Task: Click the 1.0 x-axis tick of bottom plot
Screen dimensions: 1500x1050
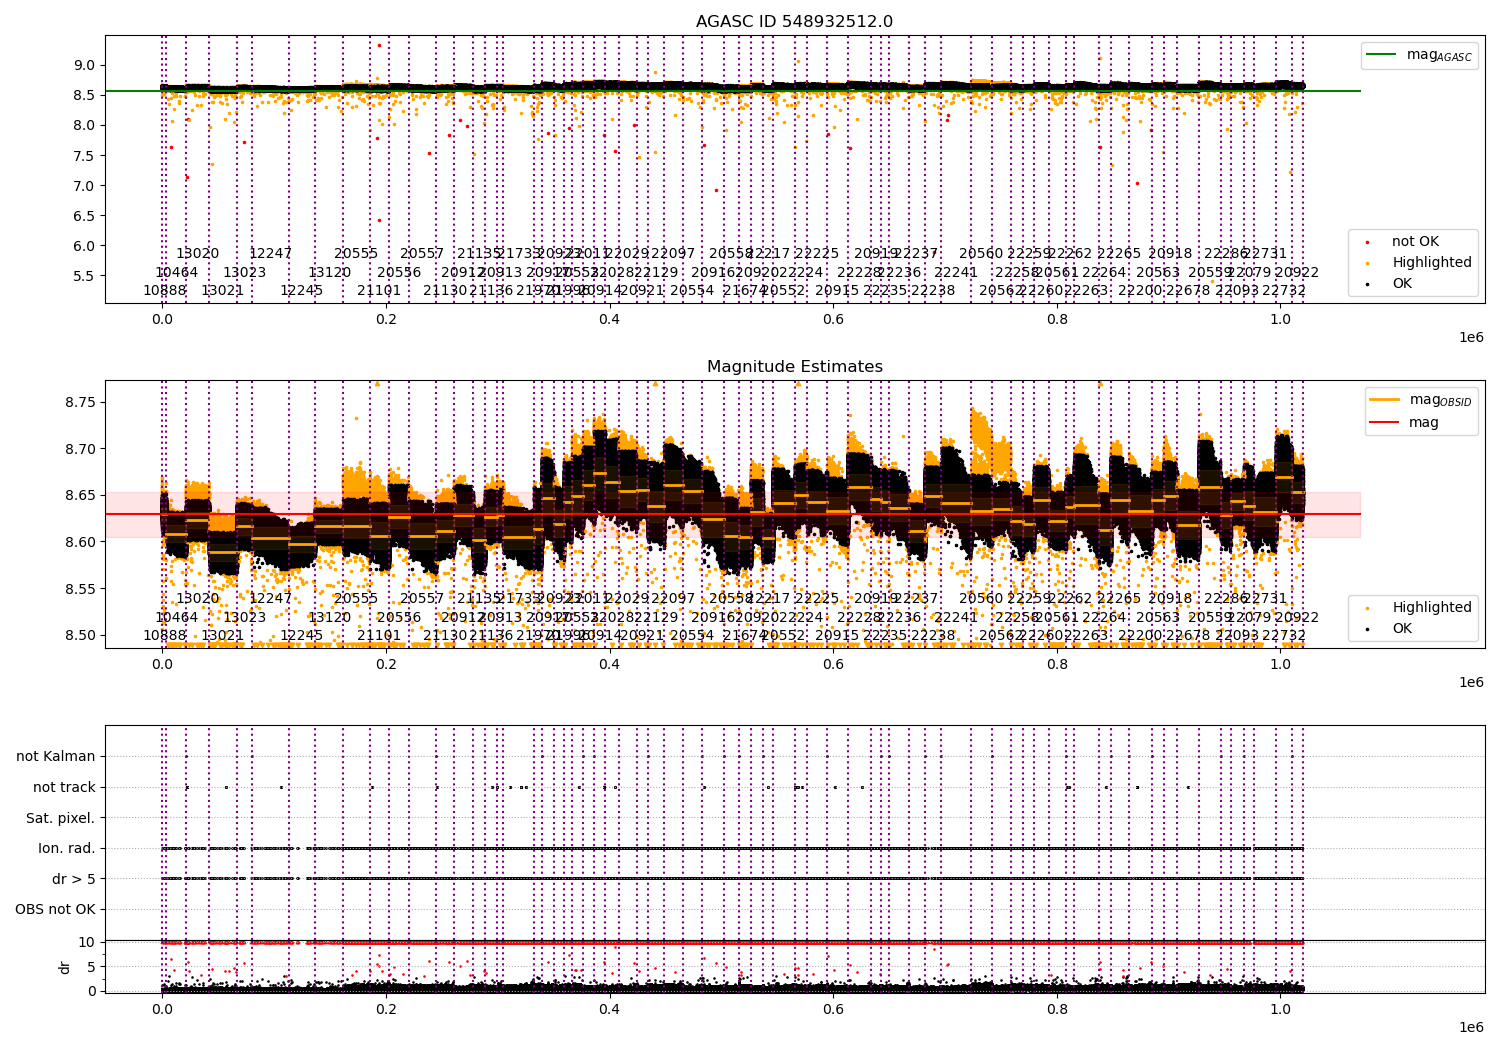Action: tap(1281, 1010)
